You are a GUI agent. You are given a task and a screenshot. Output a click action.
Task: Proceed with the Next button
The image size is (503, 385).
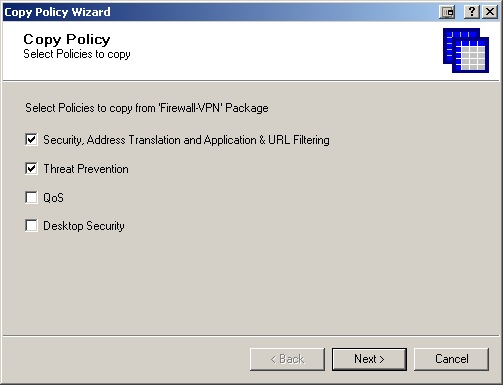369,359
